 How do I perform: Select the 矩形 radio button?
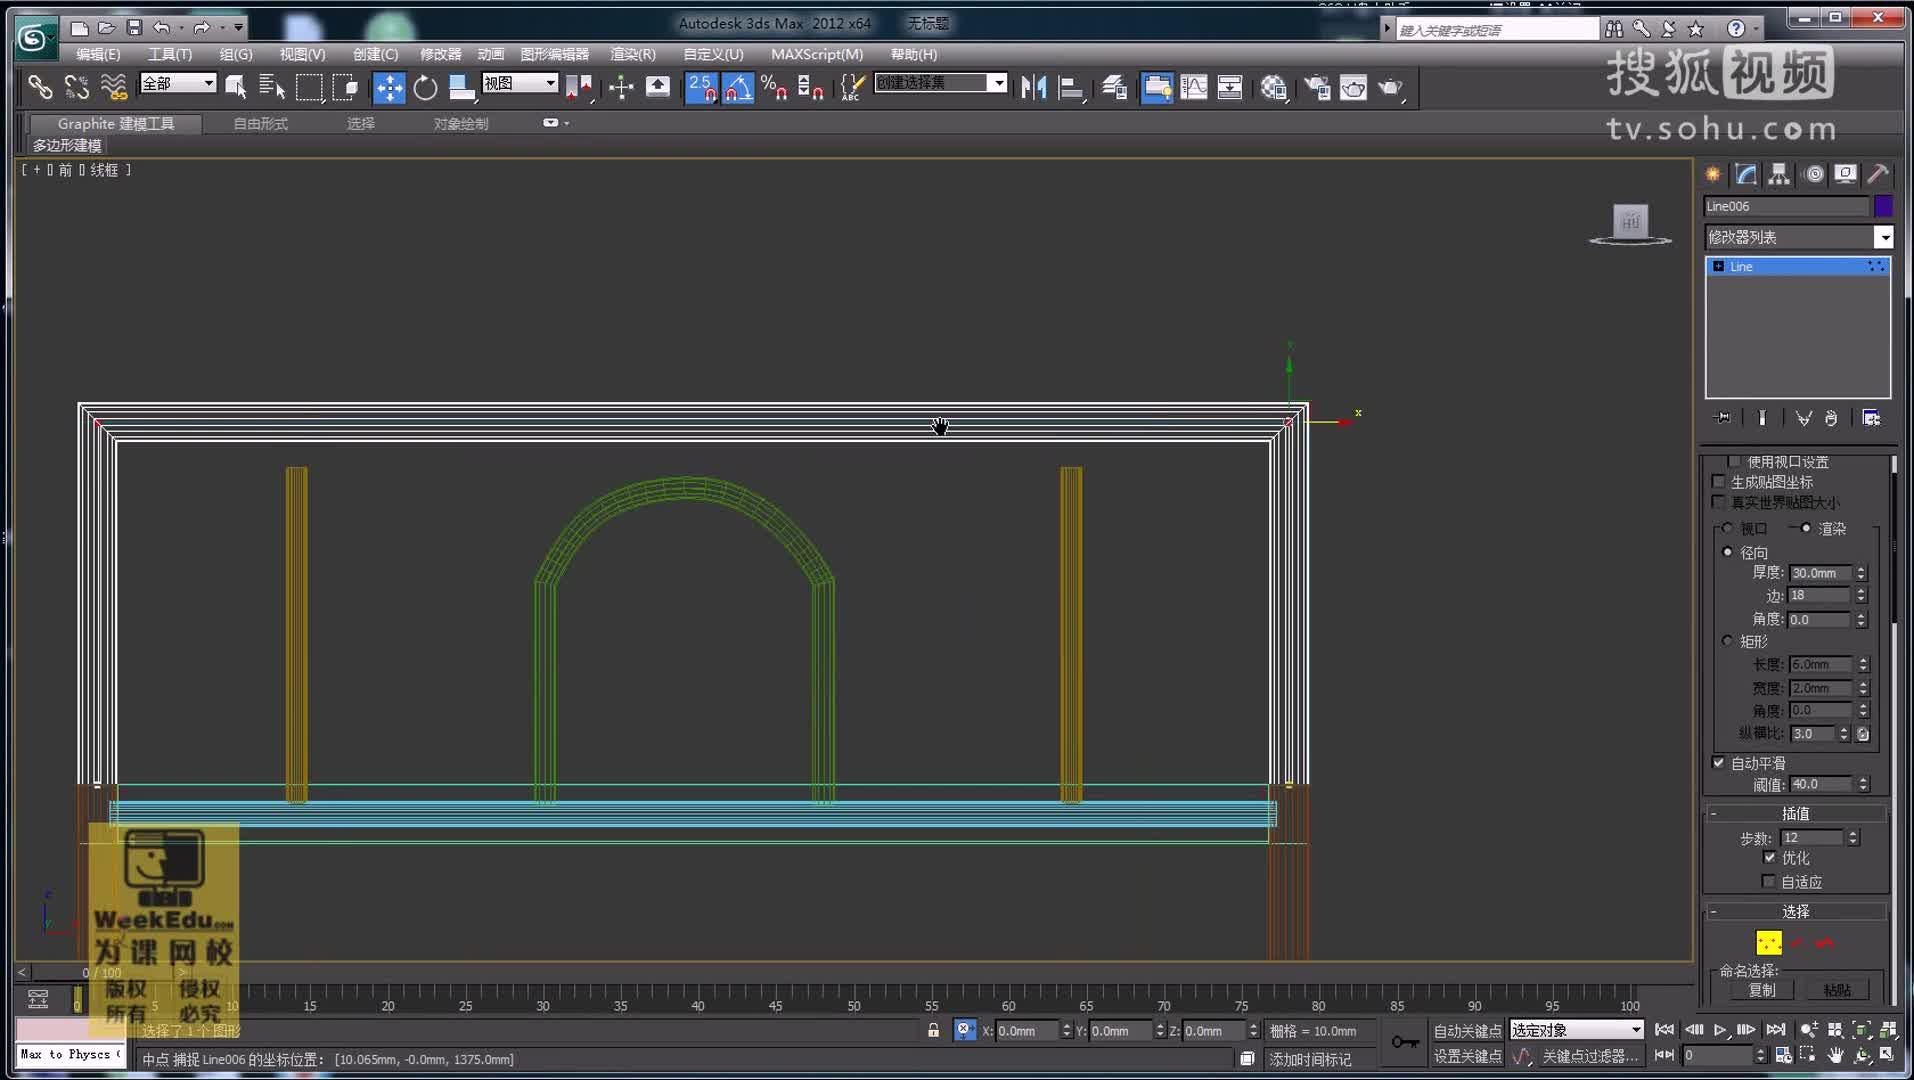1728,641
